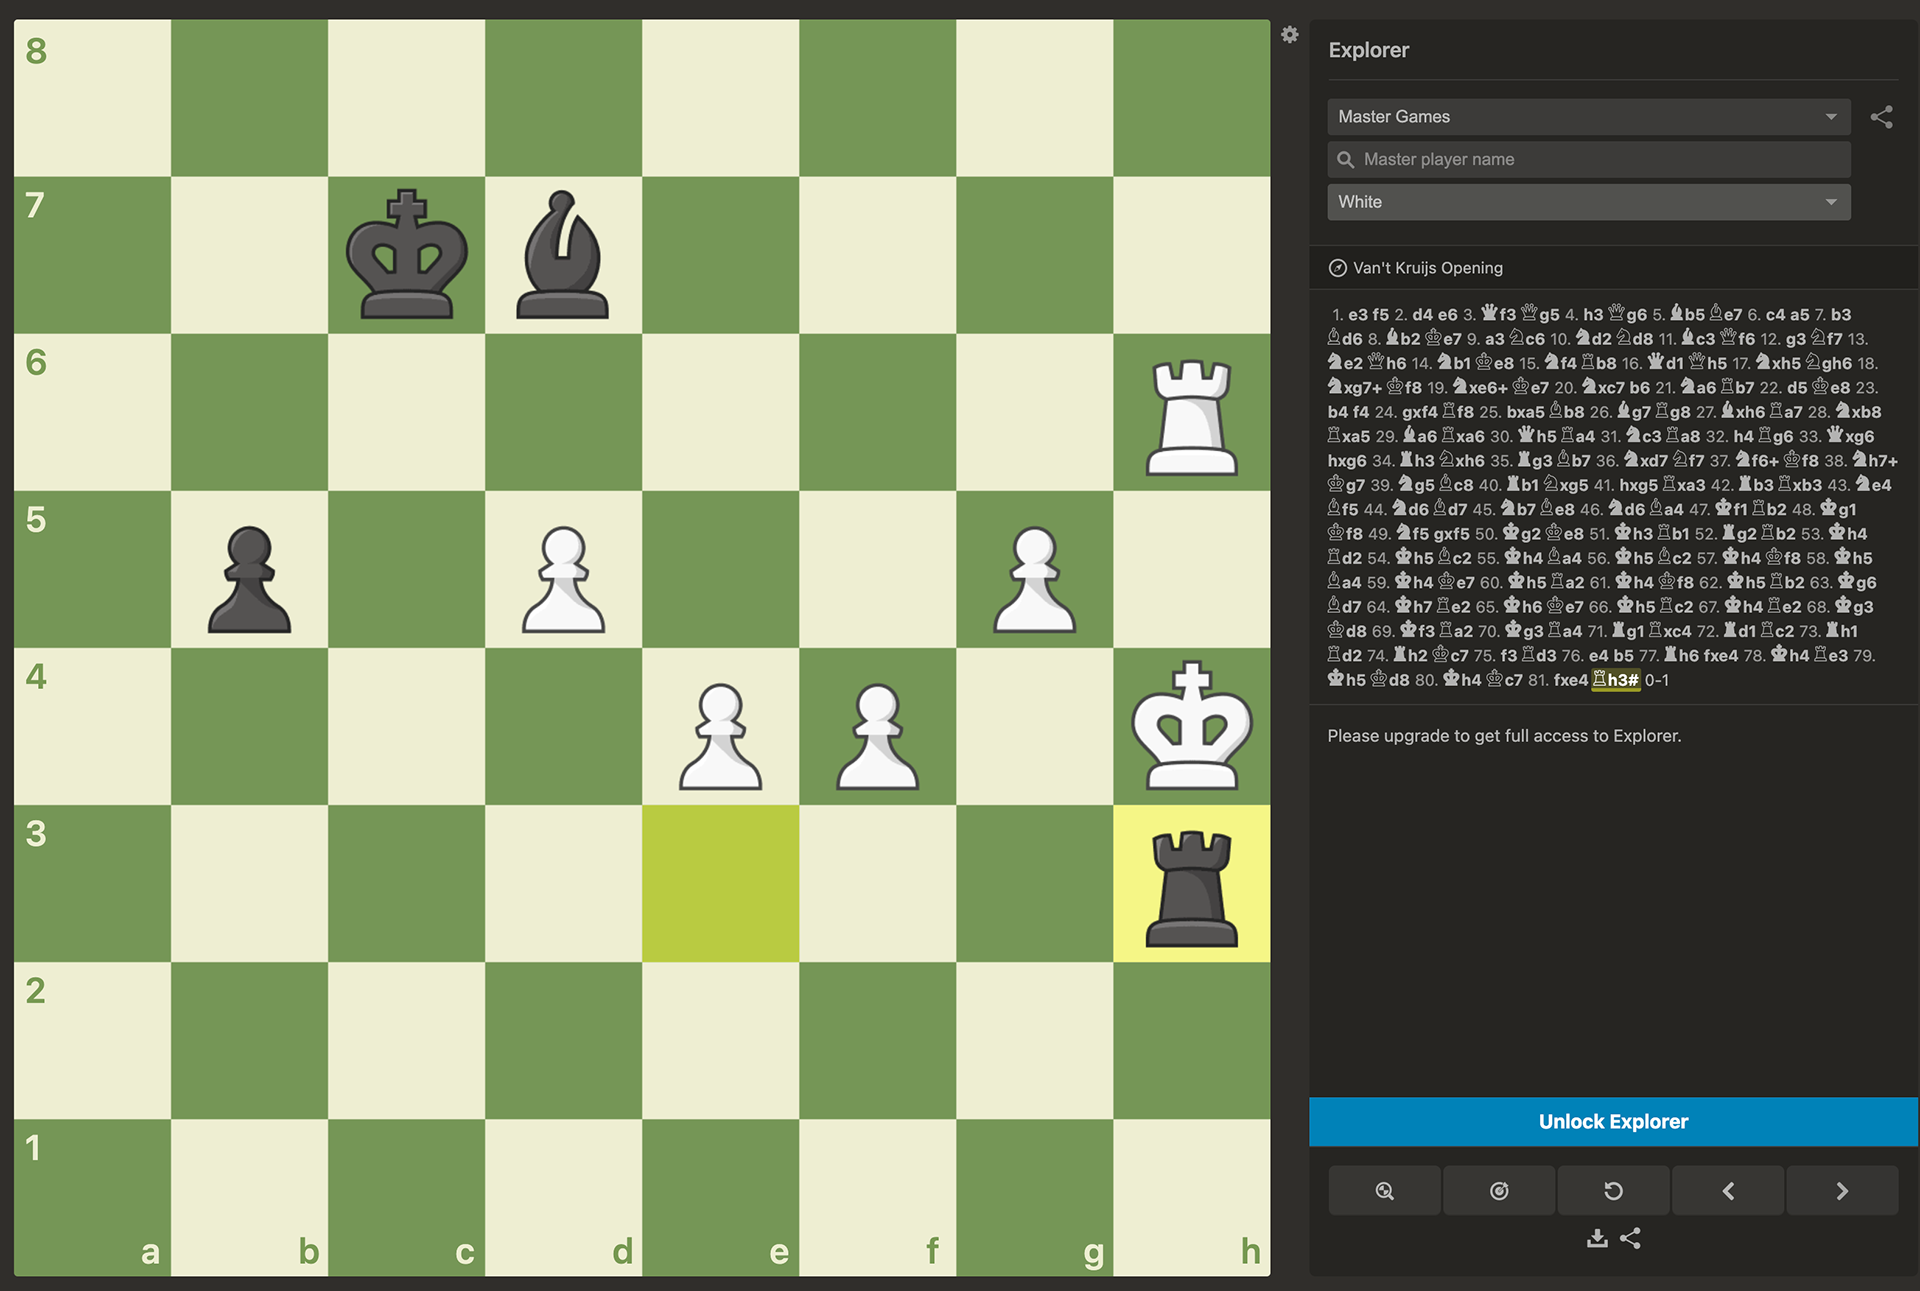The image size is (1920, 1291).
Task: Click share icon beside Master Games dropdown
Action: click(x=1882, y=117)
